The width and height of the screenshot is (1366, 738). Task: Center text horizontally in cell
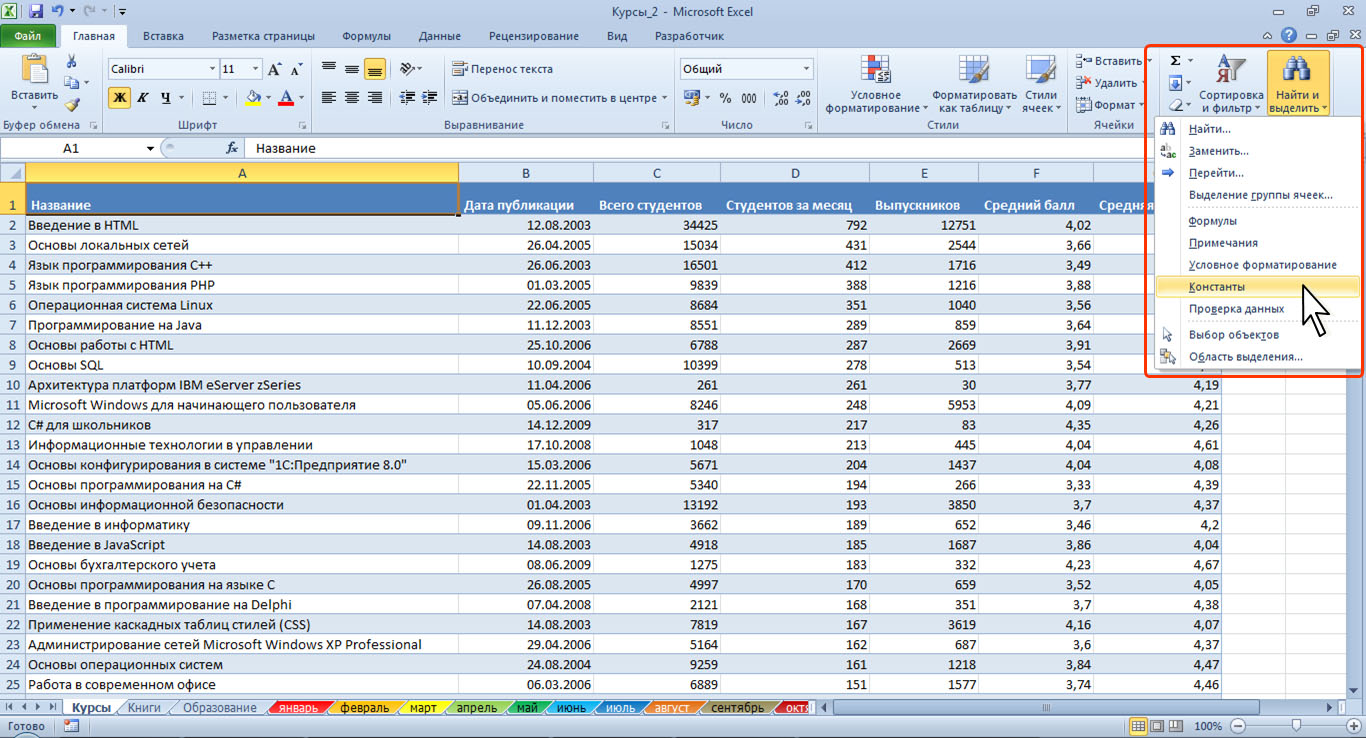tap(351, 97)
